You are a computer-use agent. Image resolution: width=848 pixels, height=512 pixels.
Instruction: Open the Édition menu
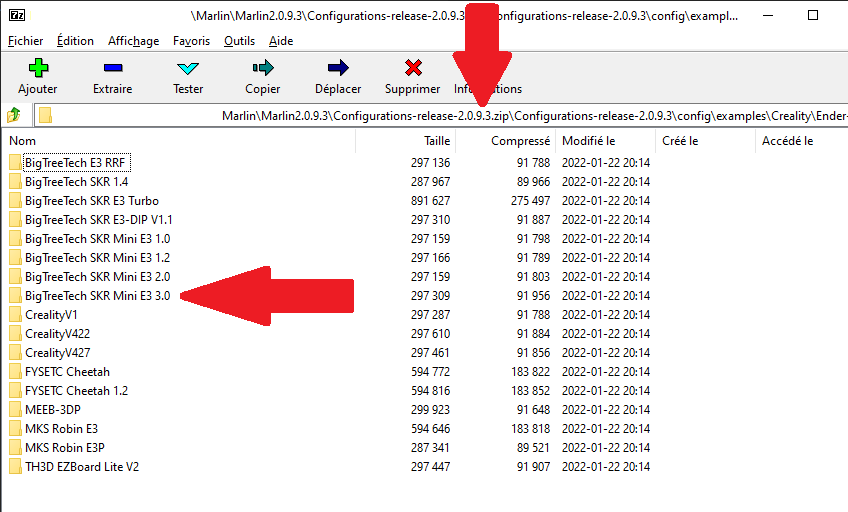75,41
